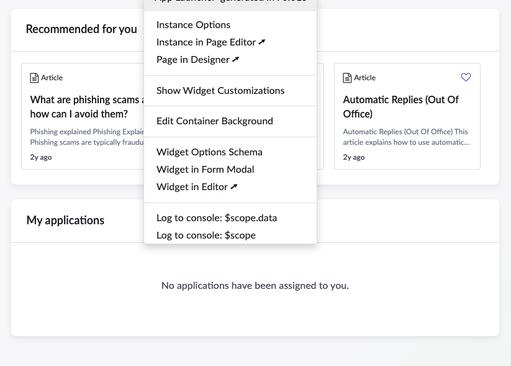Click the phishing article document icon
Image resolution: width=511 pixels, height=366 pixels.
(34, 78)
